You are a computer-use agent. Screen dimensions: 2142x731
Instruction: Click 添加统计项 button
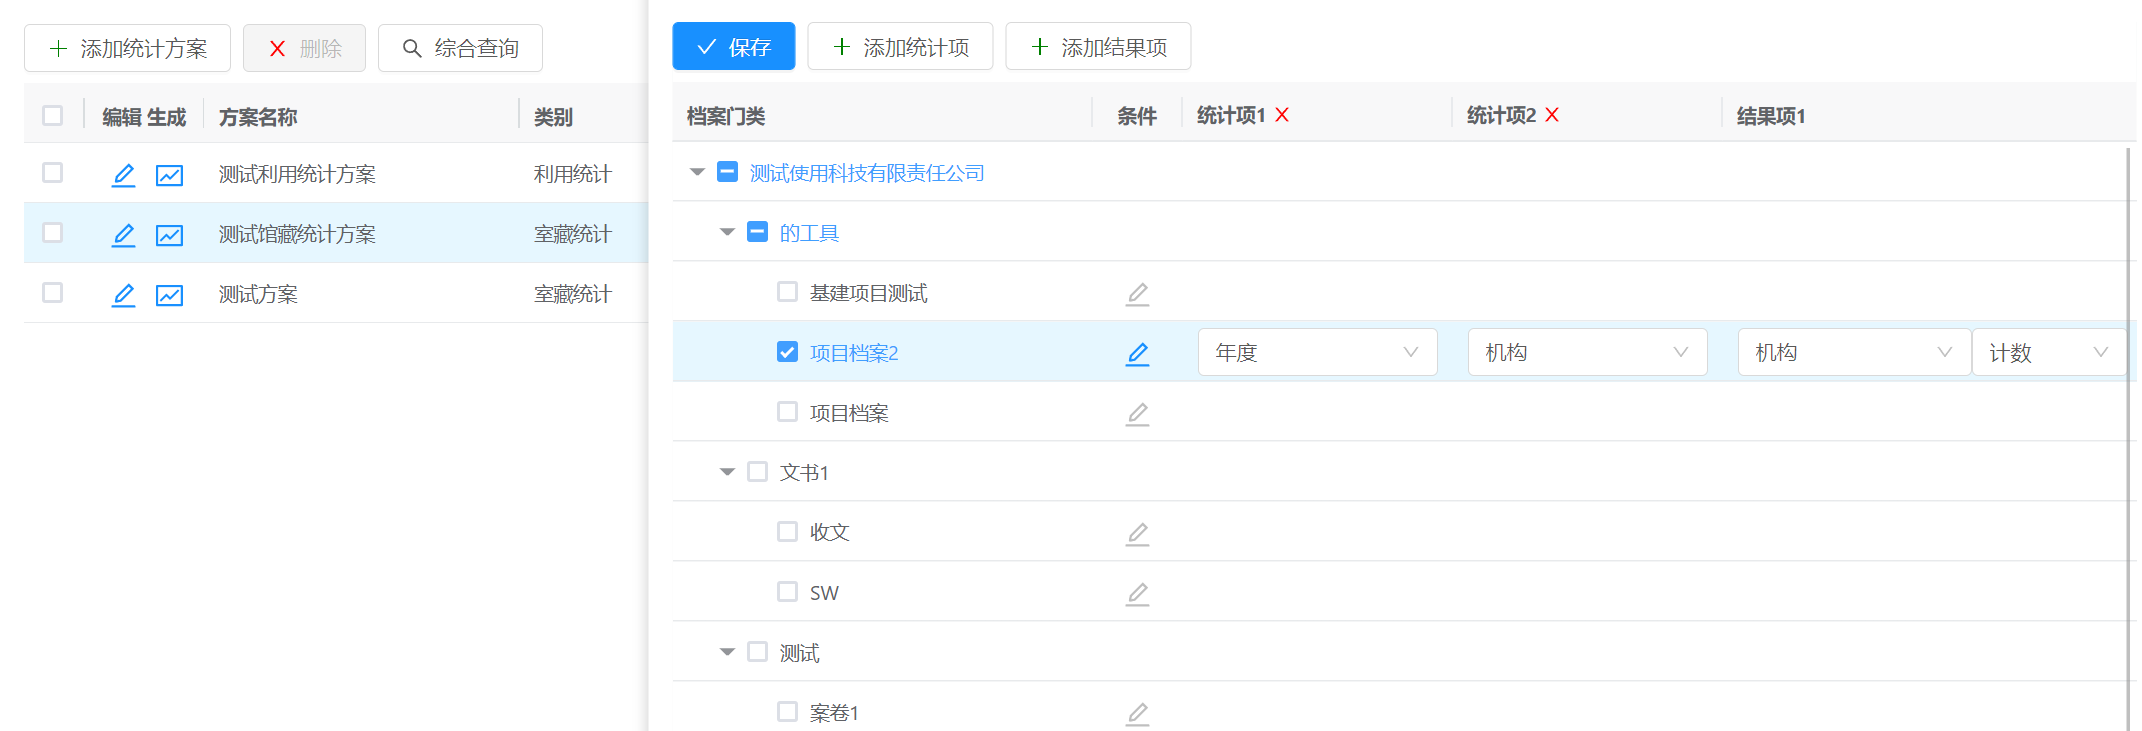tap(900, 47)
